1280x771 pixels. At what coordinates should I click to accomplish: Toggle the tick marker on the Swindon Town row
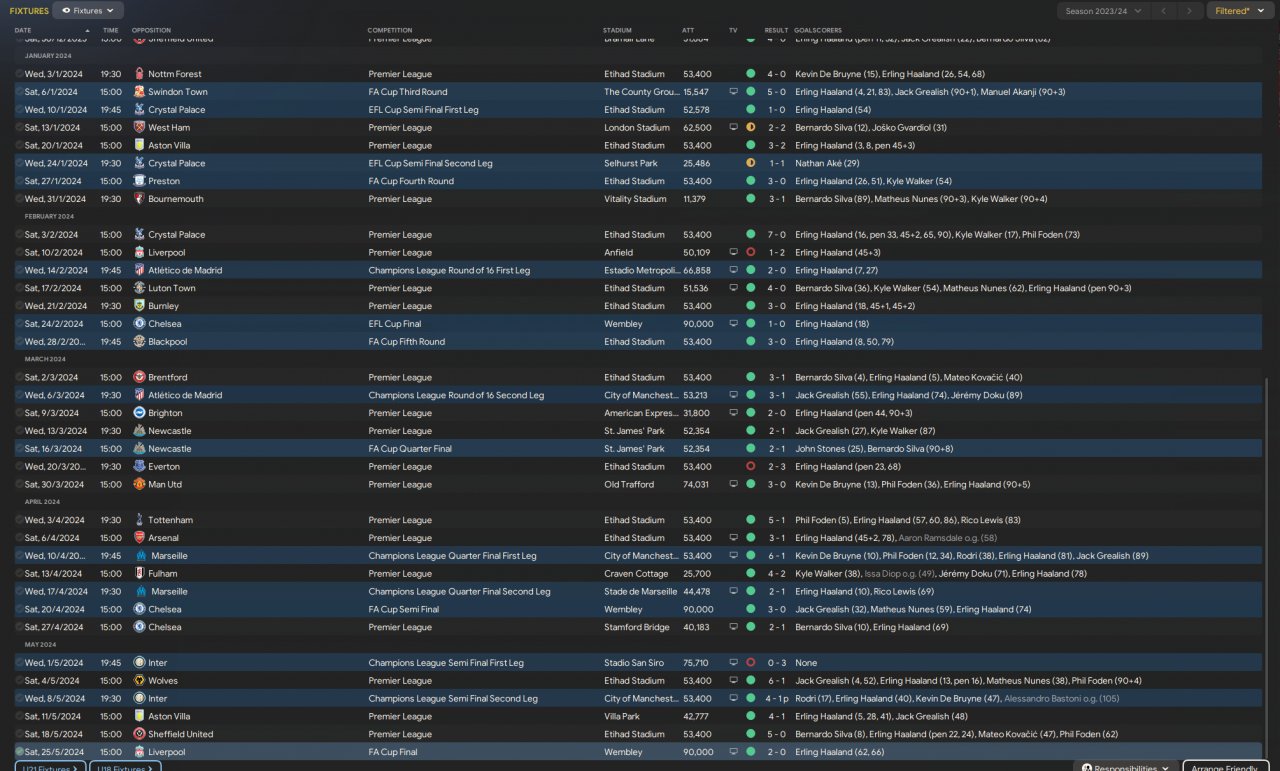pos(19,92)
